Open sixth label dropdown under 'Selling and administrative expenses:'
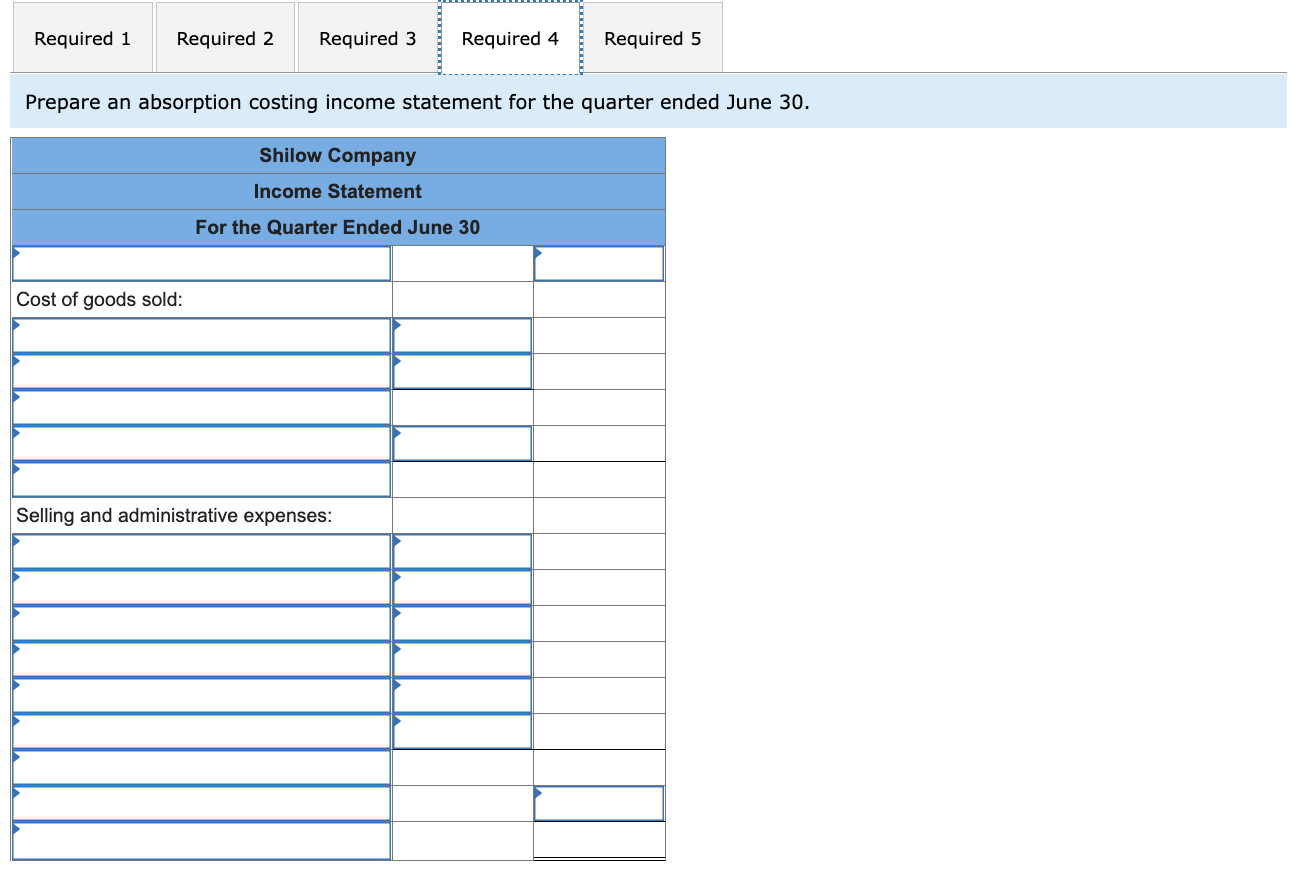 201,732
